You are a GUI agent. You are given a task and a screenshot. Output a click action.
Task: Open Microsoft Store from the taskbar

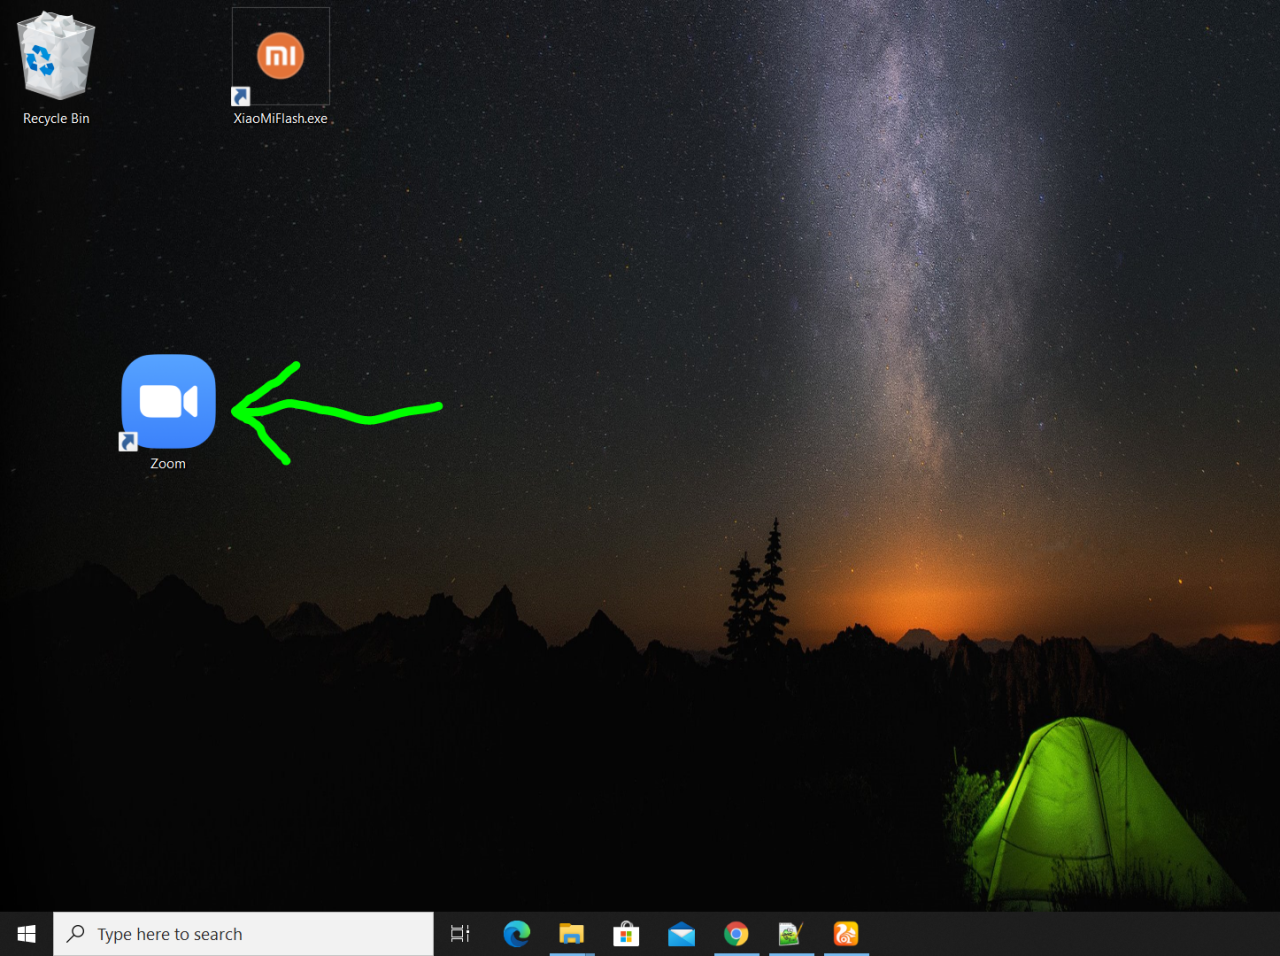click(626, 934)
